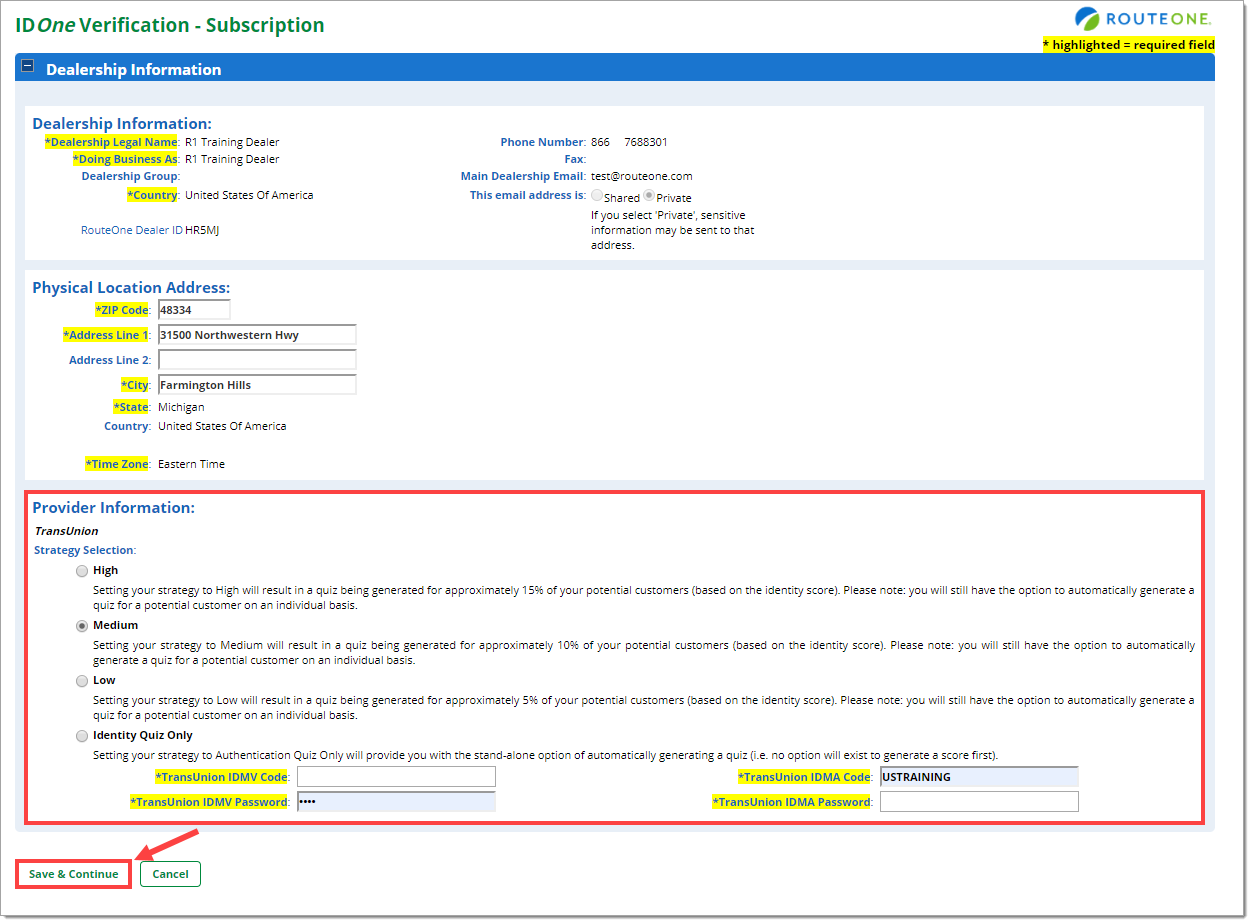Set email address to Shared

pos(598,196)
